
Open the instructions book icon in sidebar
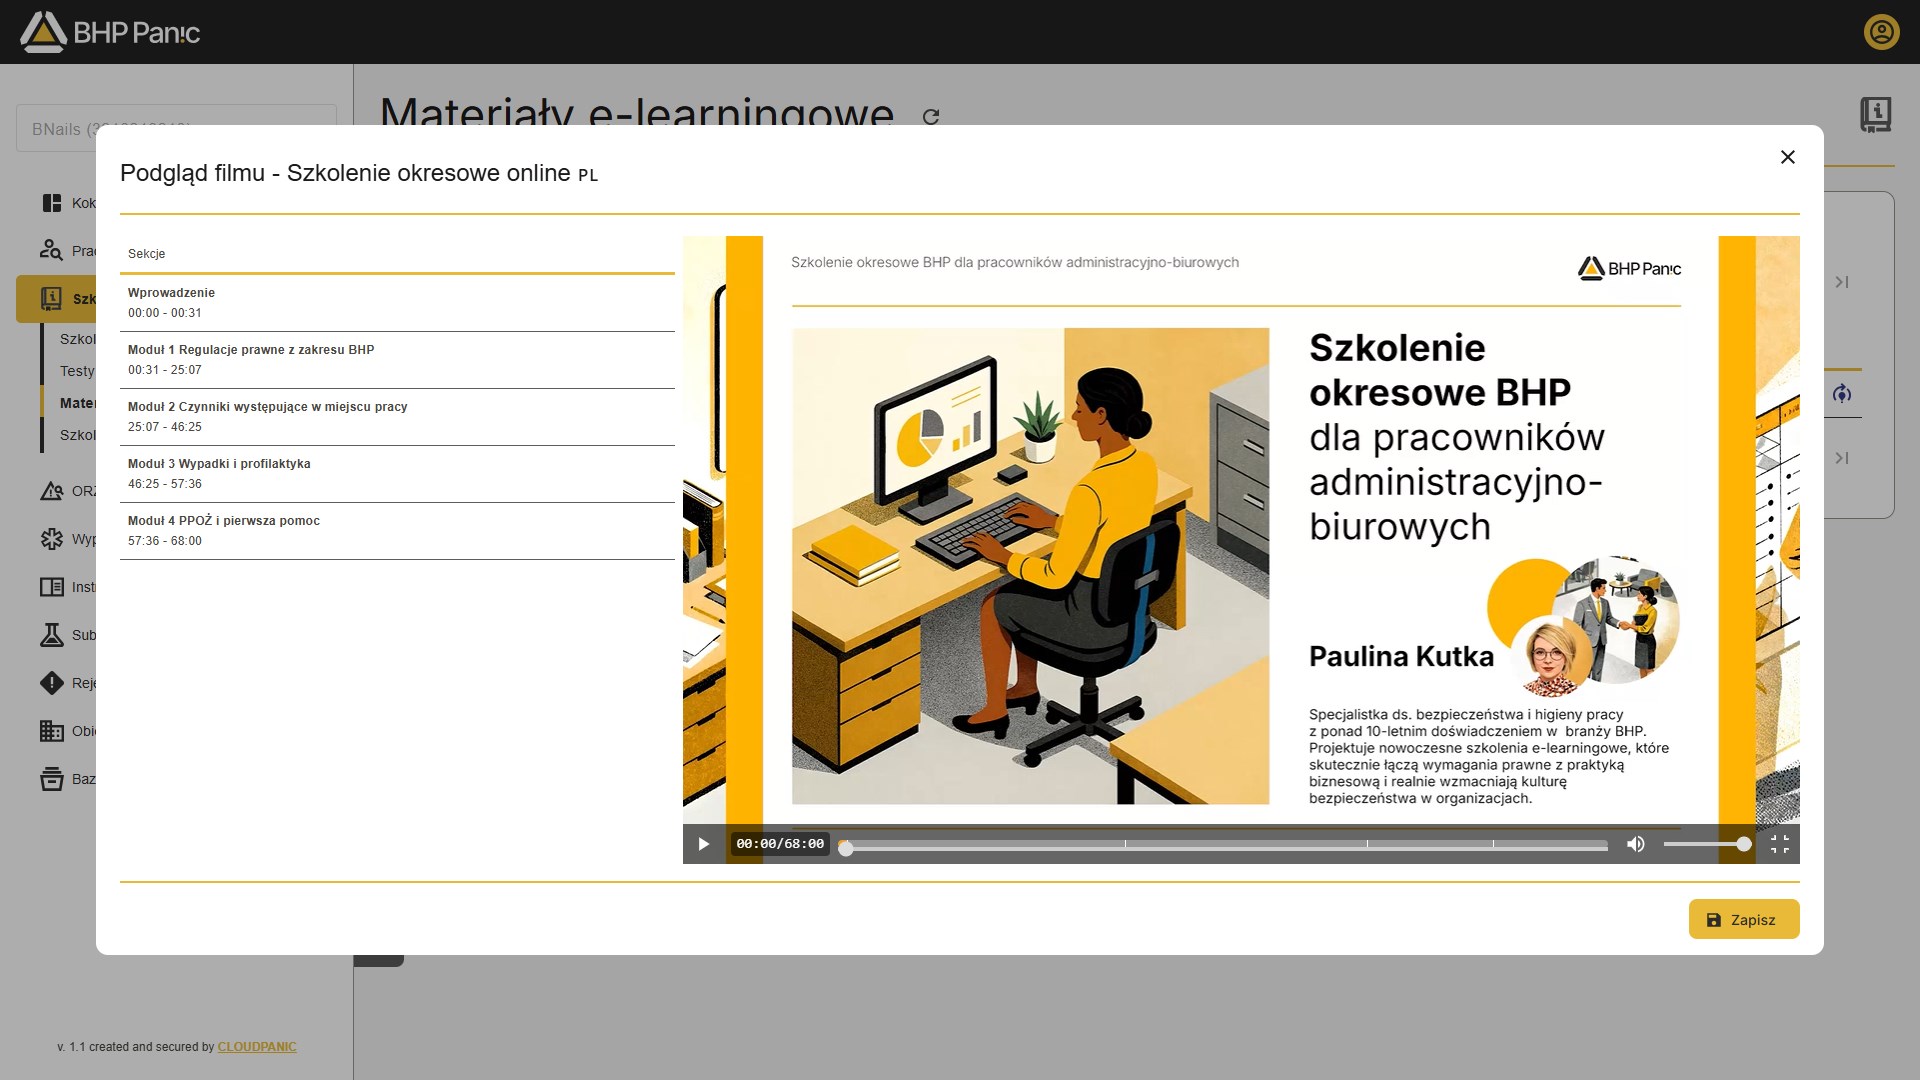pos(52,587)
